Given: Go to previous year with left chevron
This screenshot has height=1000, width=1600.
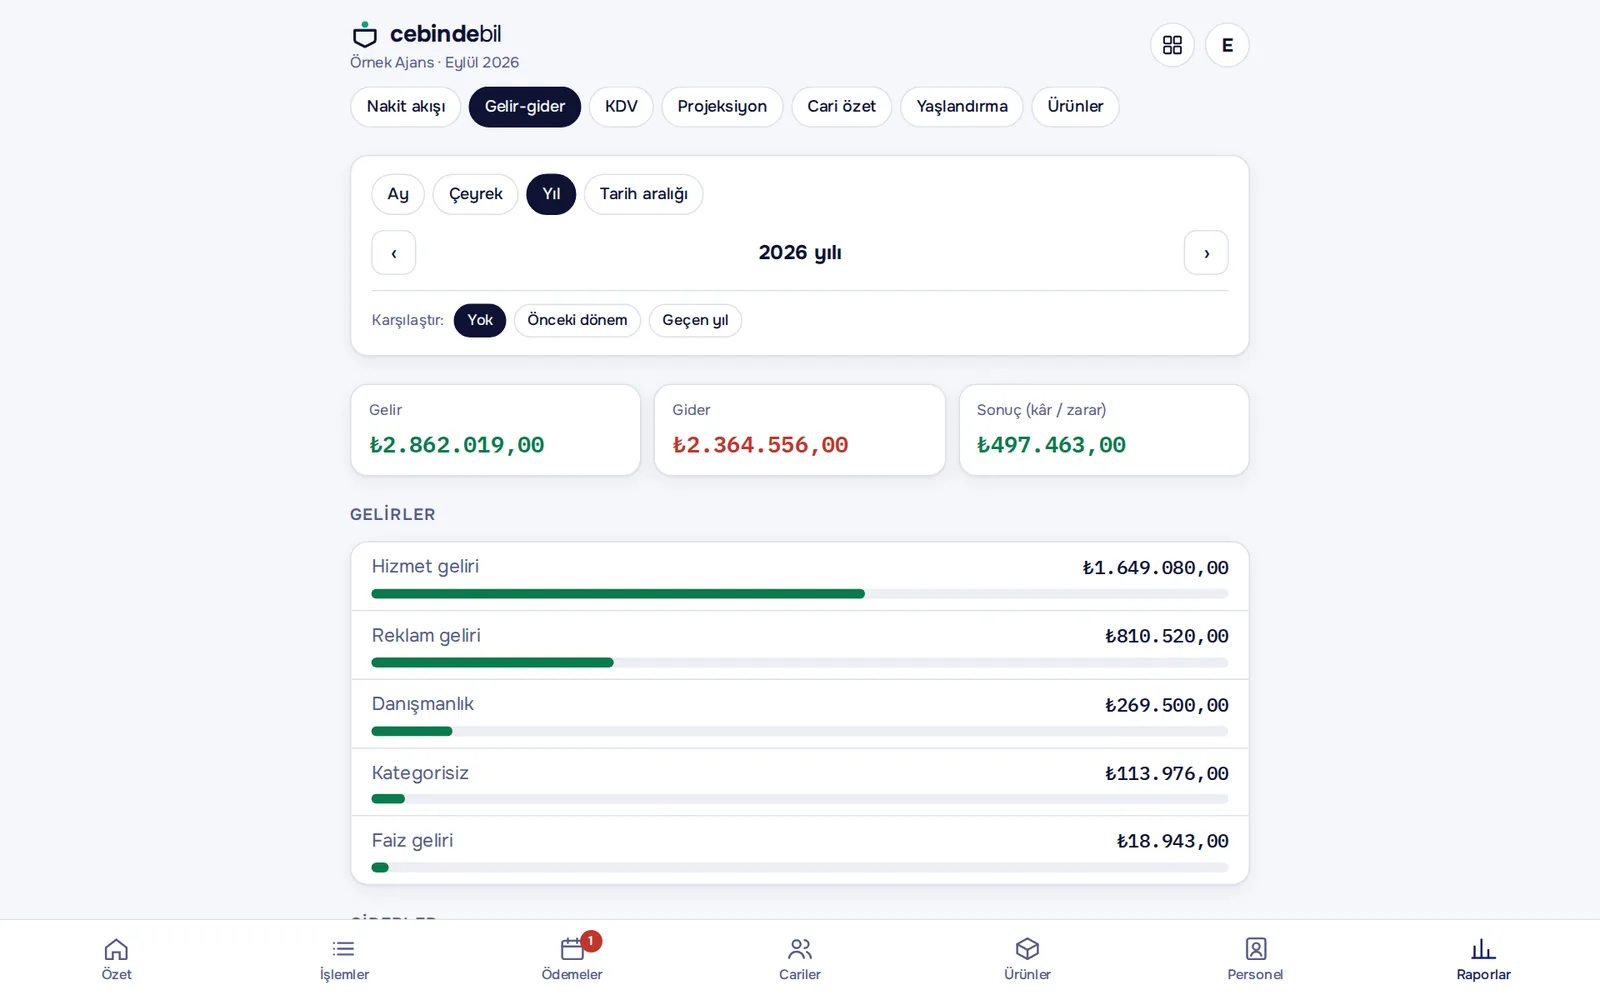Looking at the screenshot, I should [394, 253].
